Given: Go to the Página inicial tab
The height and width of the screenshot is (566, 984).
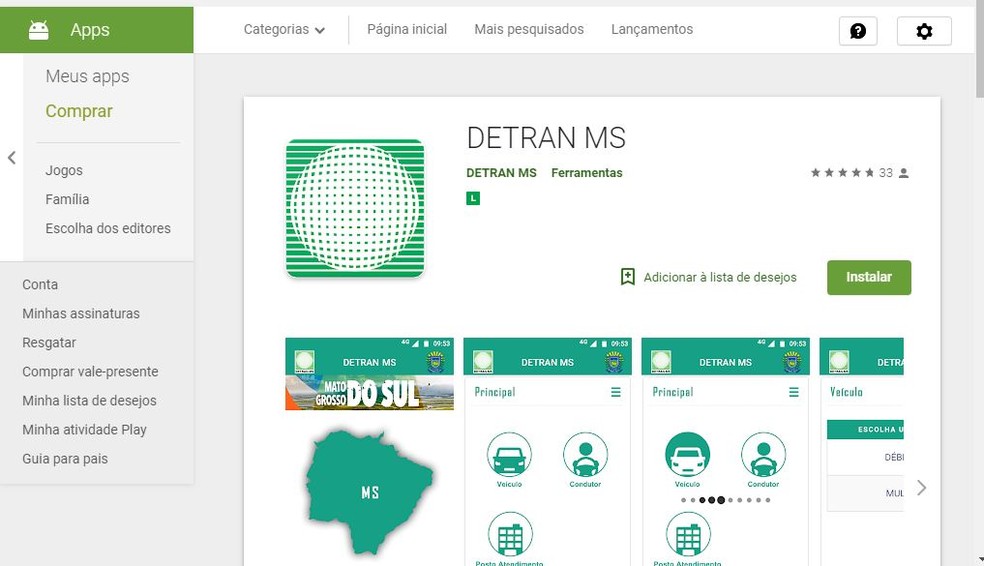Looking at the screenshot, I should click(x=407, y=30).
